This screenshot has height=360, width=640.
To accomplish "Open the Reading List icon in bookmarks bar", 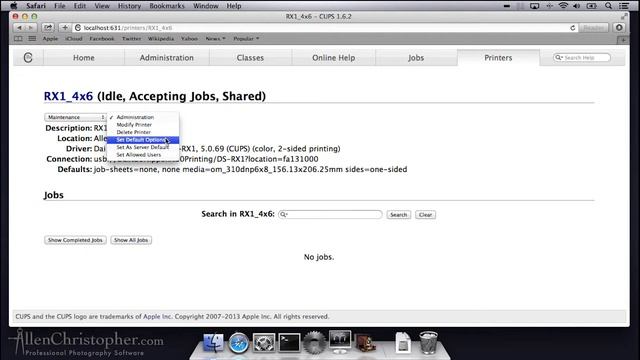I will click(18, 39).
